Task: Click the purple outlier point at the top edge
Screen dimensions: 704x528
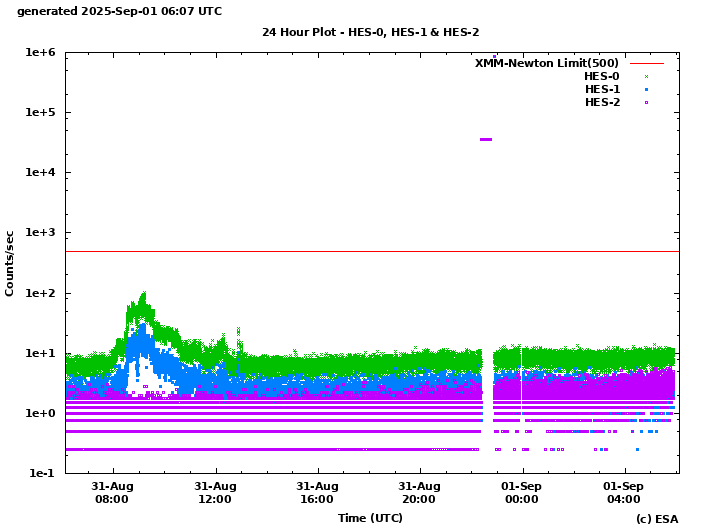Action: click(x=494, y=57)
